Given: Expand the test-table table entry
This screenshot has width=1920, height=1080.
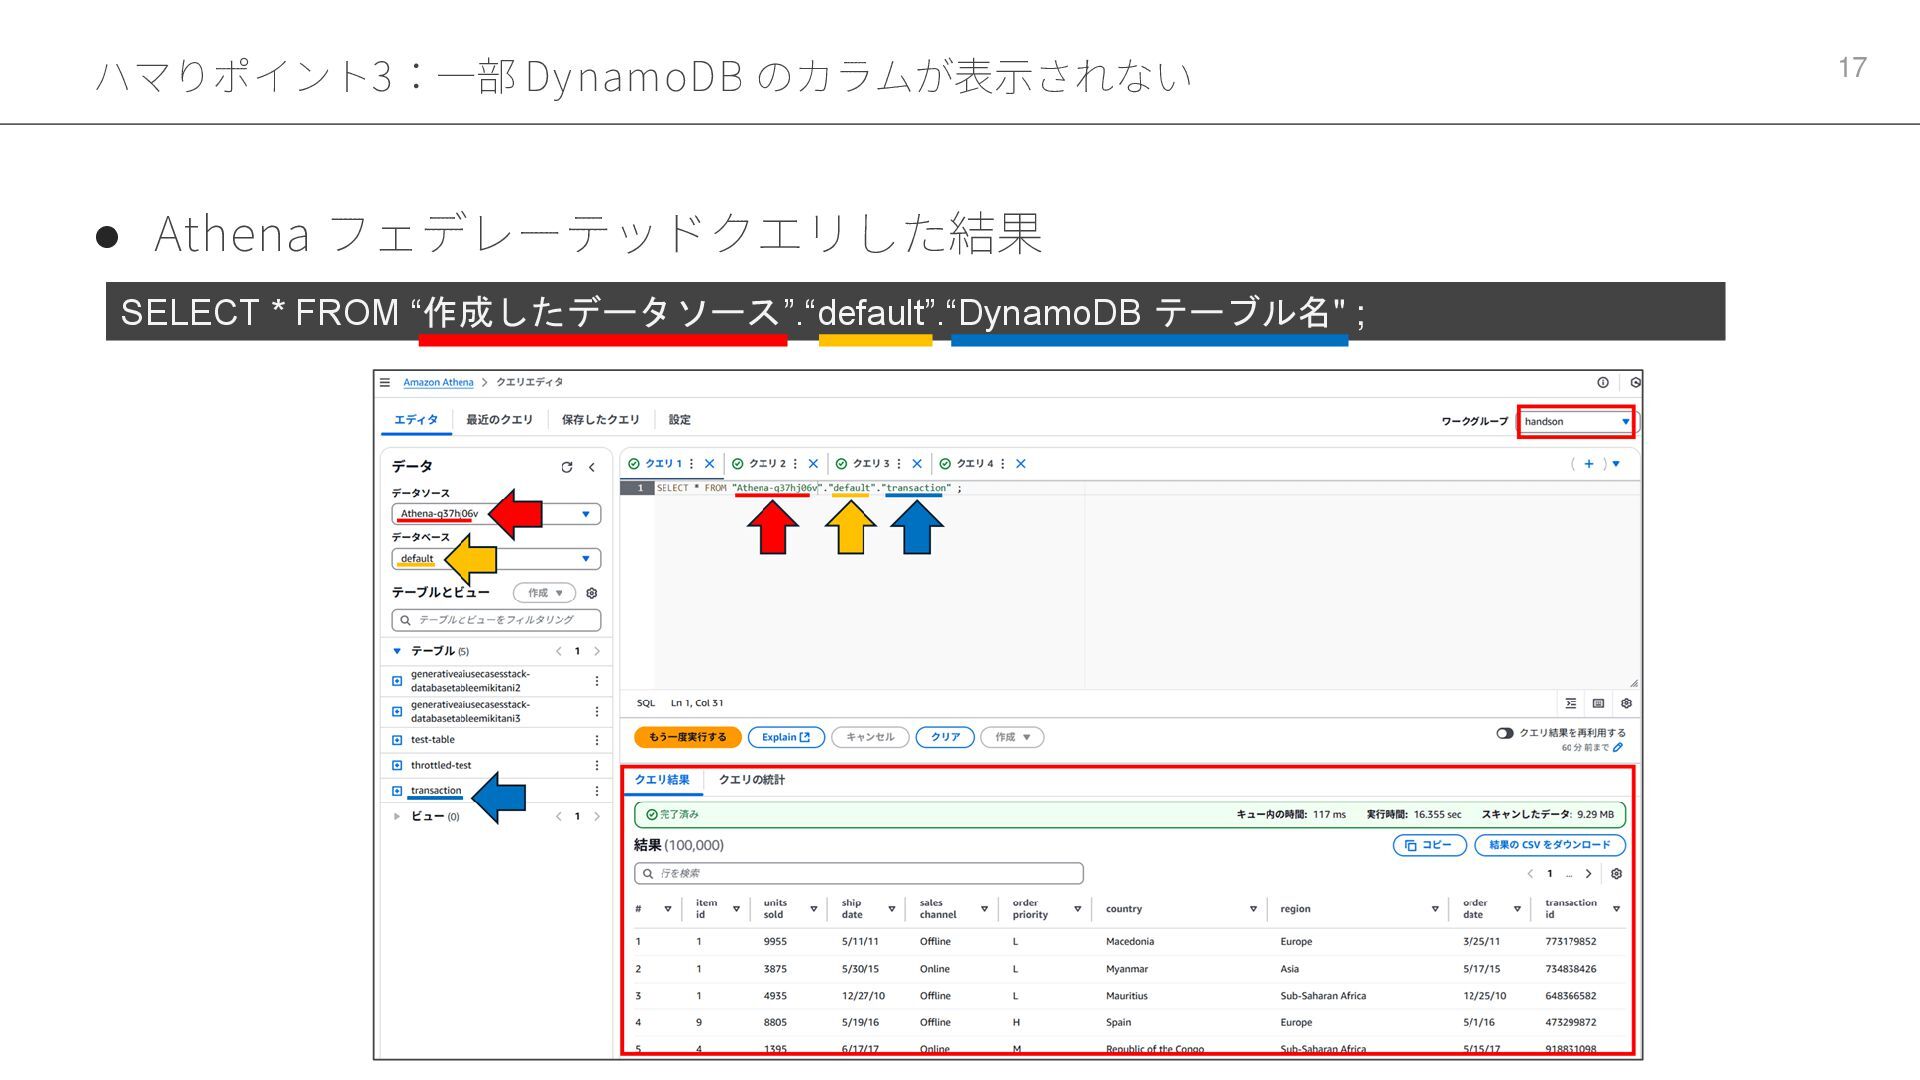Looking at the screenshot, I should coord(397,740).
